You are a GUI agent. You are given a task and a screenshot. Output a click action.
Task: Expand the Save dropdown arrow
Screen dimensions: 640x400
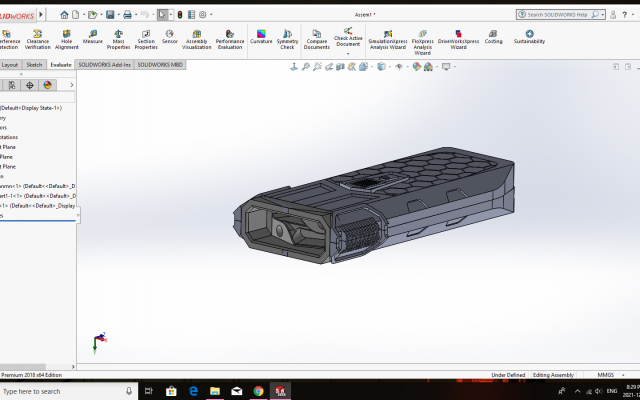(x=119, y=15)
